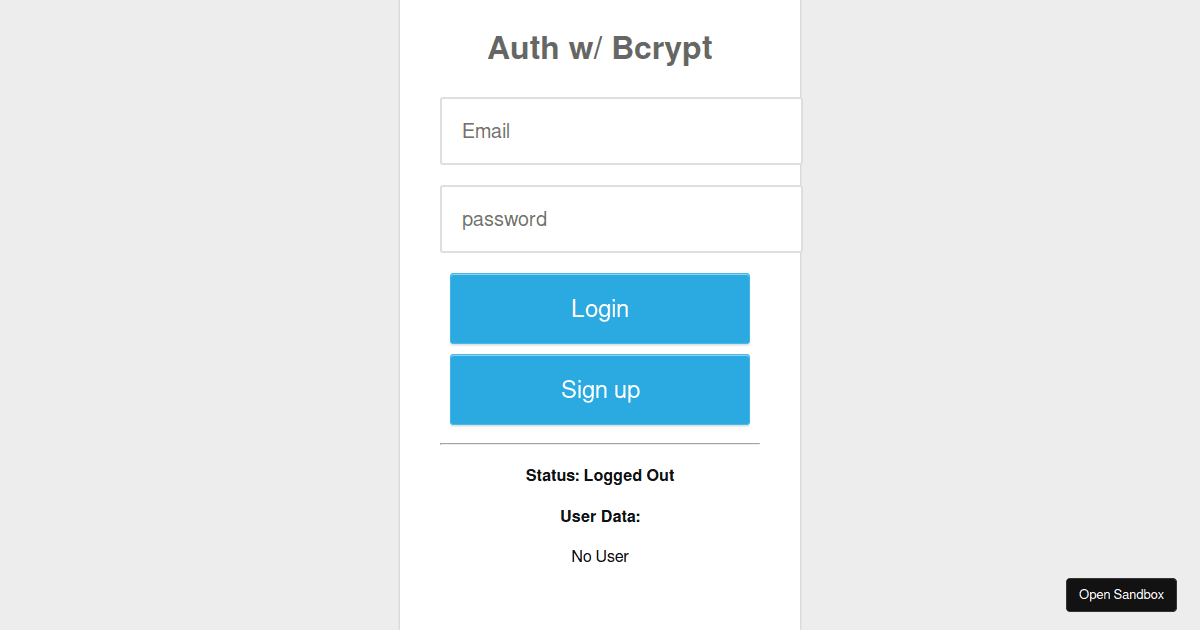This screenshot has width=1200, height=630.
Task: Register a new account with Sign up
Action: pos(600,389)
